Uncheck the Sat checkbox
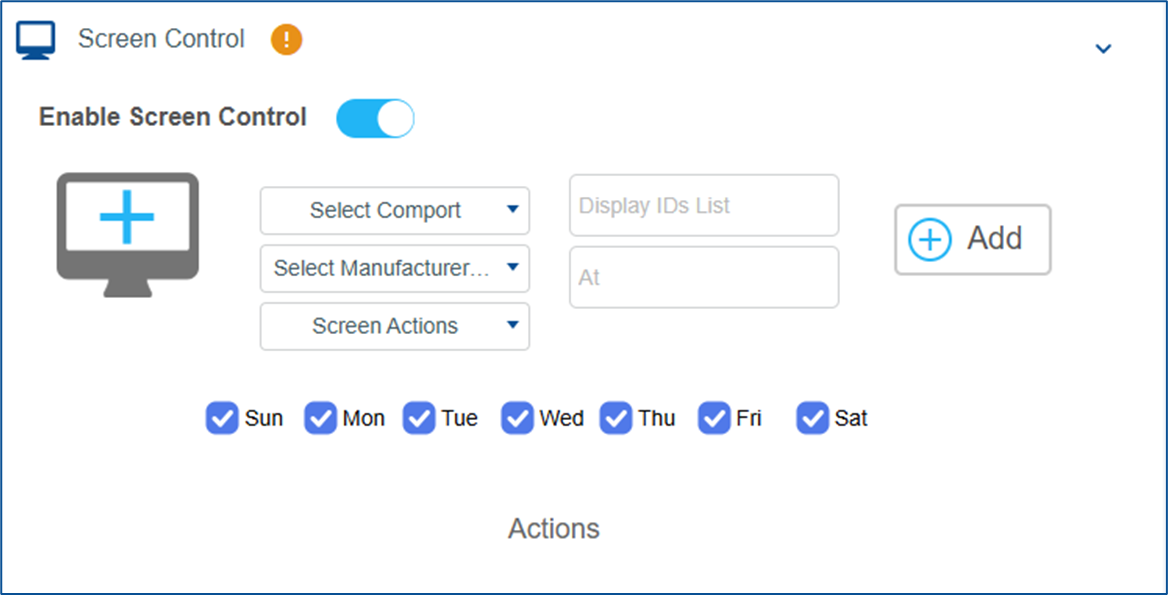This screenshot has width=1168, height=595. (x=812, y=419)
